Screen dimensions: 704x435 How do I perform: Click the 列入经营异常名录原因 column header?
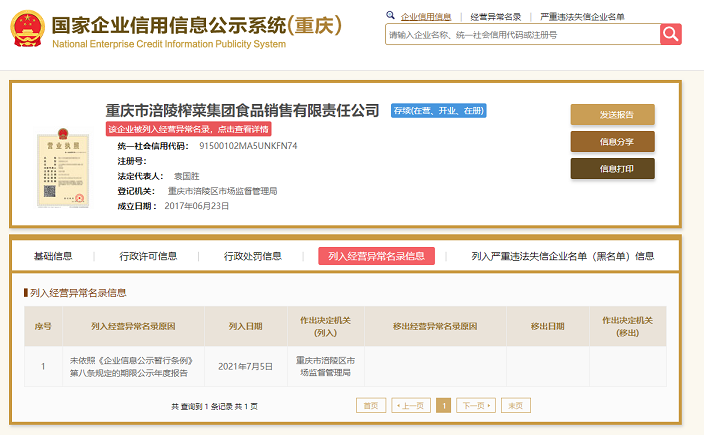(x=133, y=326)
